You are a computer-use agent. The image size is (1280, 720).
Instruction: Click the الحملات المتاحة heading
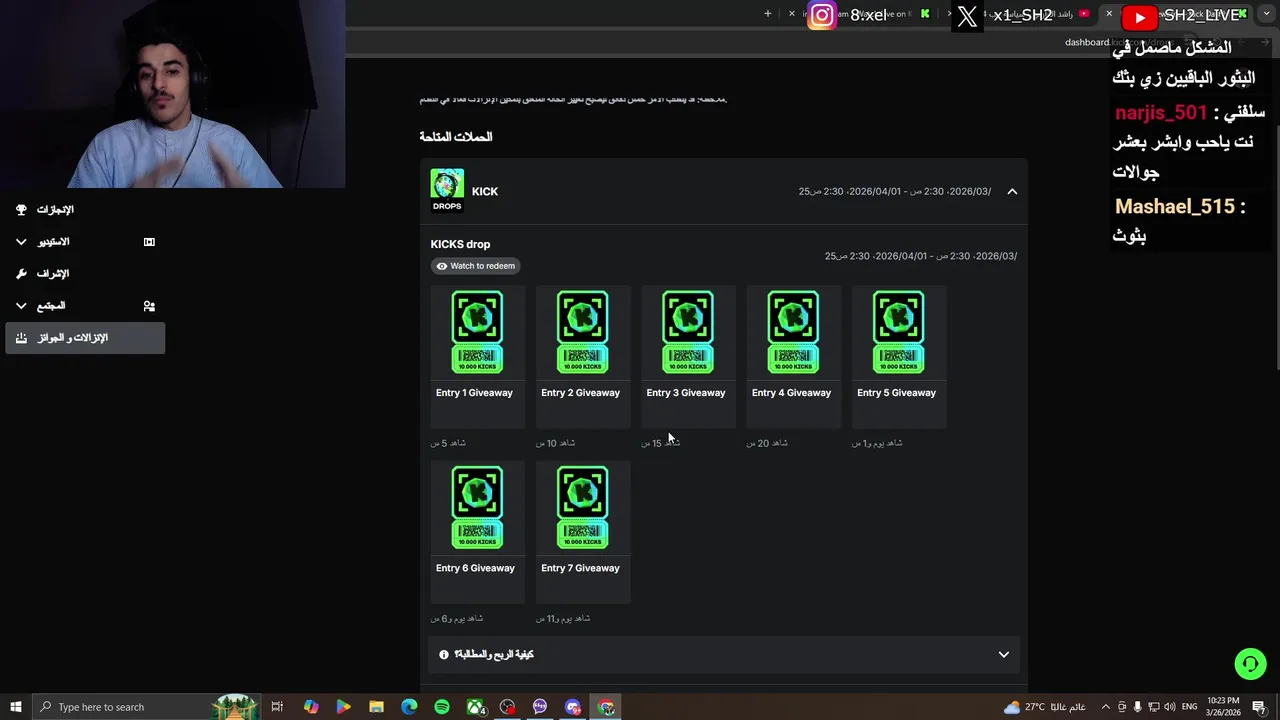coord(456,137)
